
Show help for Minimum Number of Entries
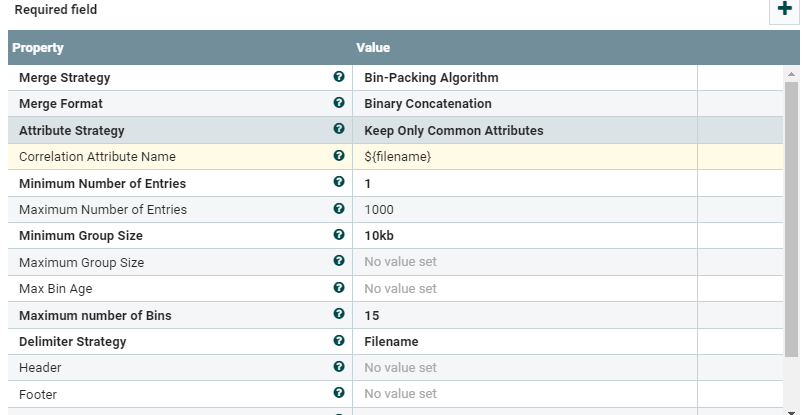pyautogui.click(x=339, y=183)
